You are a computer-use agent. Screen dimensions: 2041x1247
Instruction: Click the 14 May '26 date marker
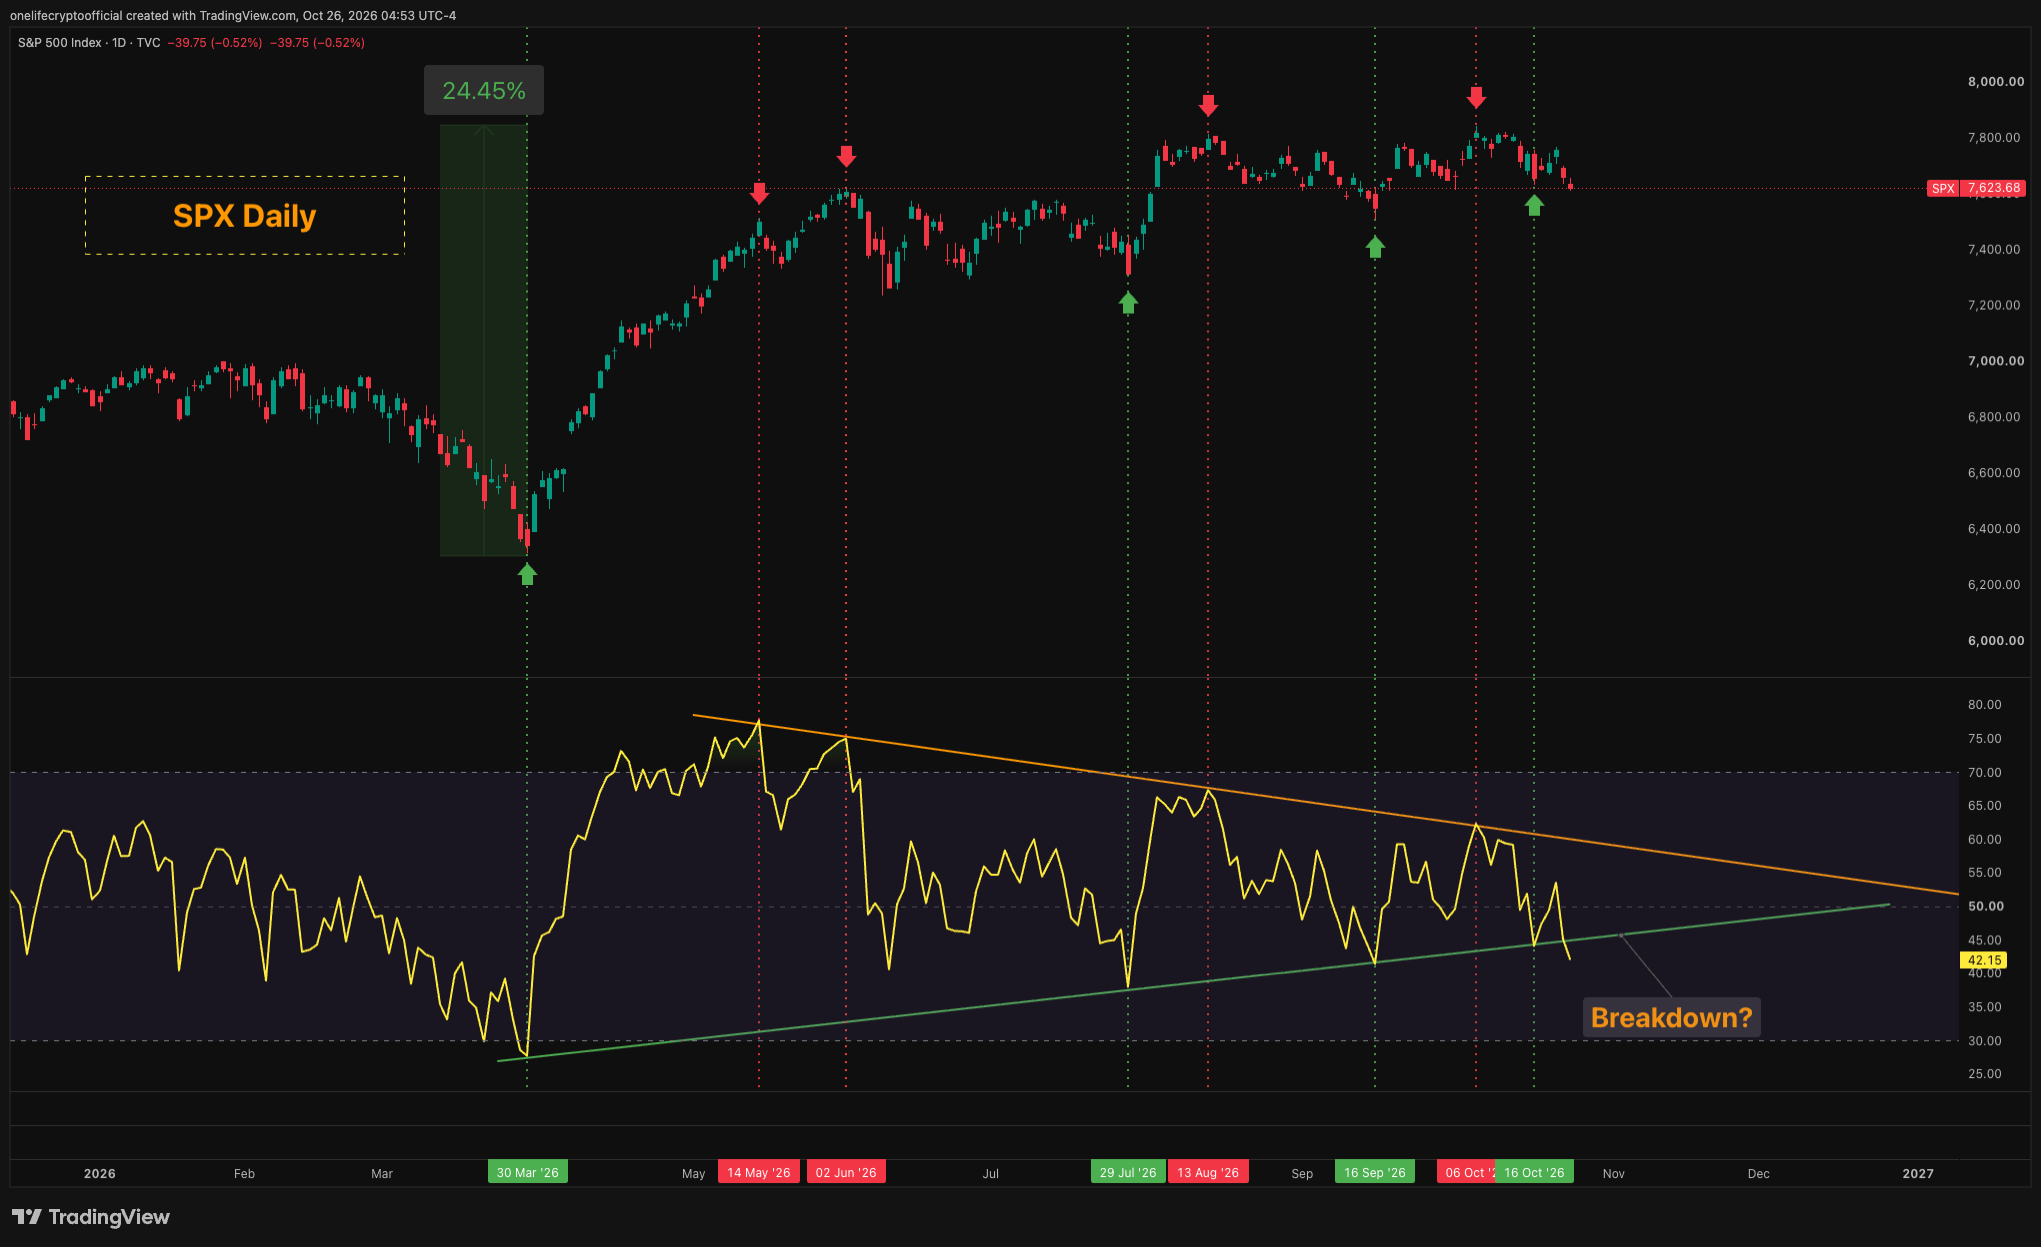[x=759, y=1173]
